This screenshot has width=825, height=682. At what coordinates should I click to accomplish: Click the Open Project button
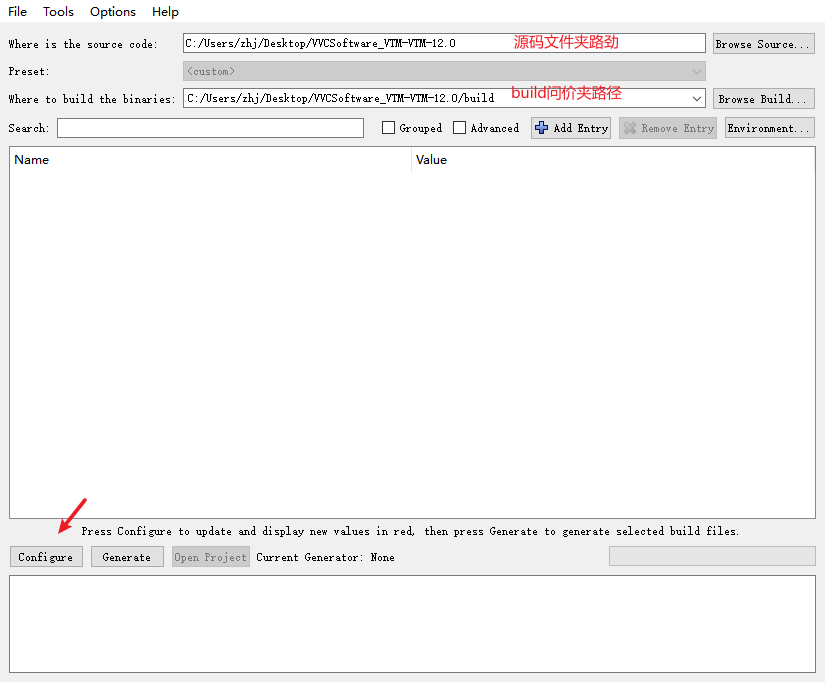210,557
